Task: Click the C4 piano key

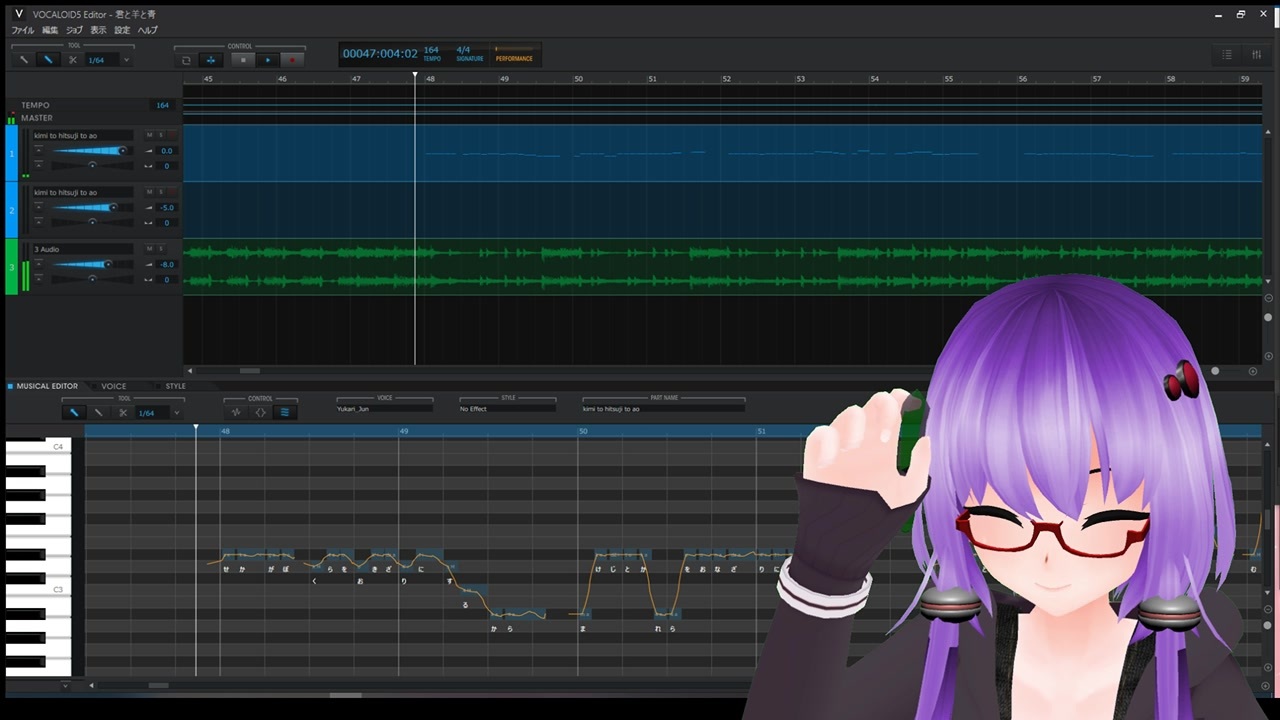Action: pyautogui.click(x=39, y=446)
